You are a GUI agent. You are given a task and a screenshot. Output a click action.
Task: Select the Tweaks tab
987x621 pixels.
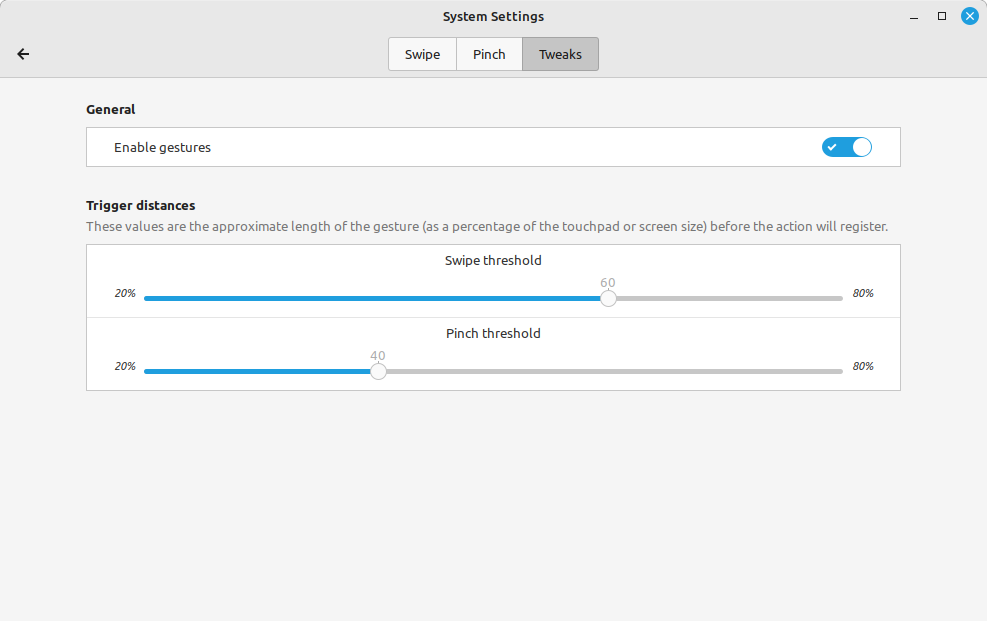[560, 54]
